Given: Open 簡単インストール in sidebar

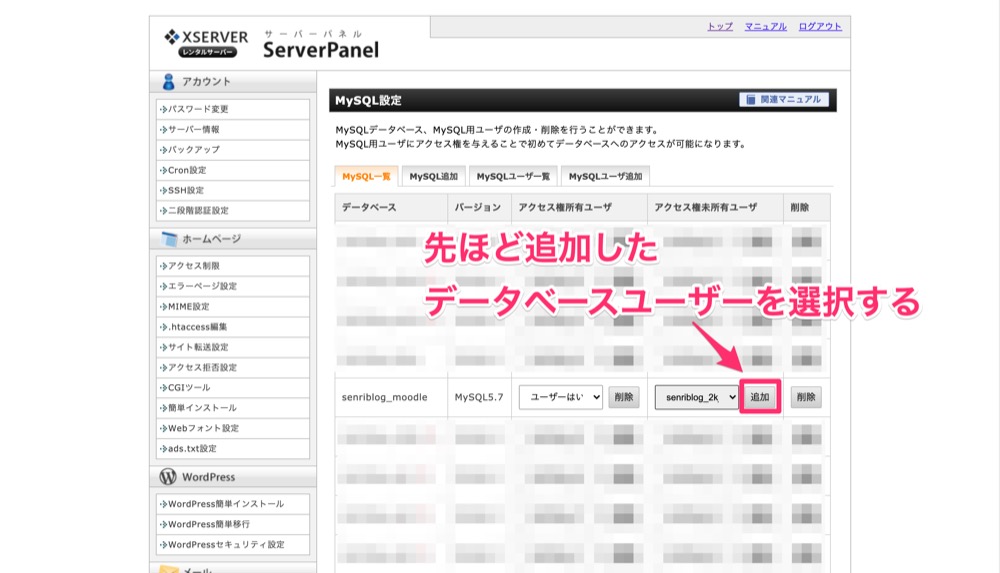Looking at the screenshot, I should coord(233,408).
